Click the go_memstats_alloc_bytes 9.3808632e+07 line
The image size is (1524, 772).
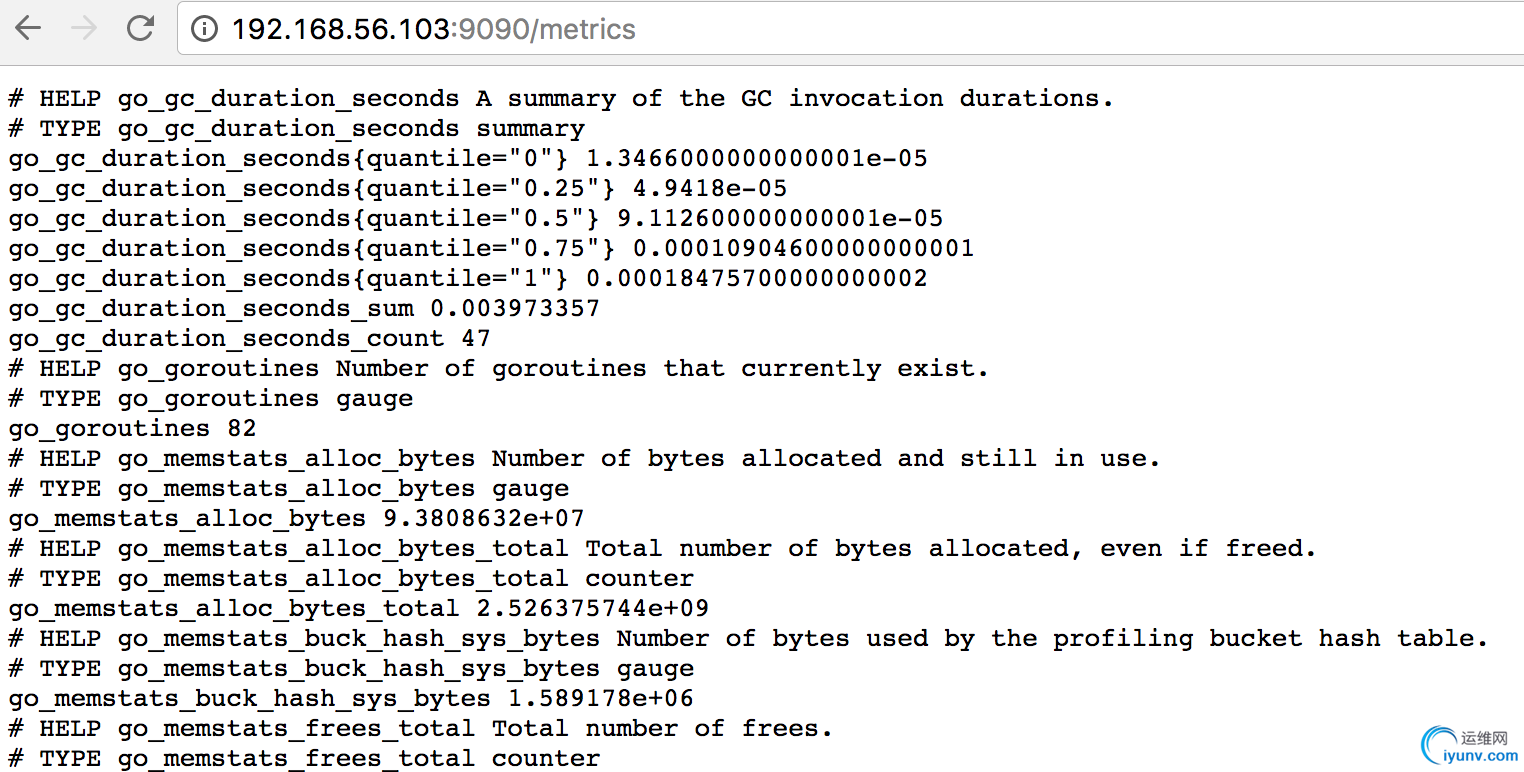[296, 519]
